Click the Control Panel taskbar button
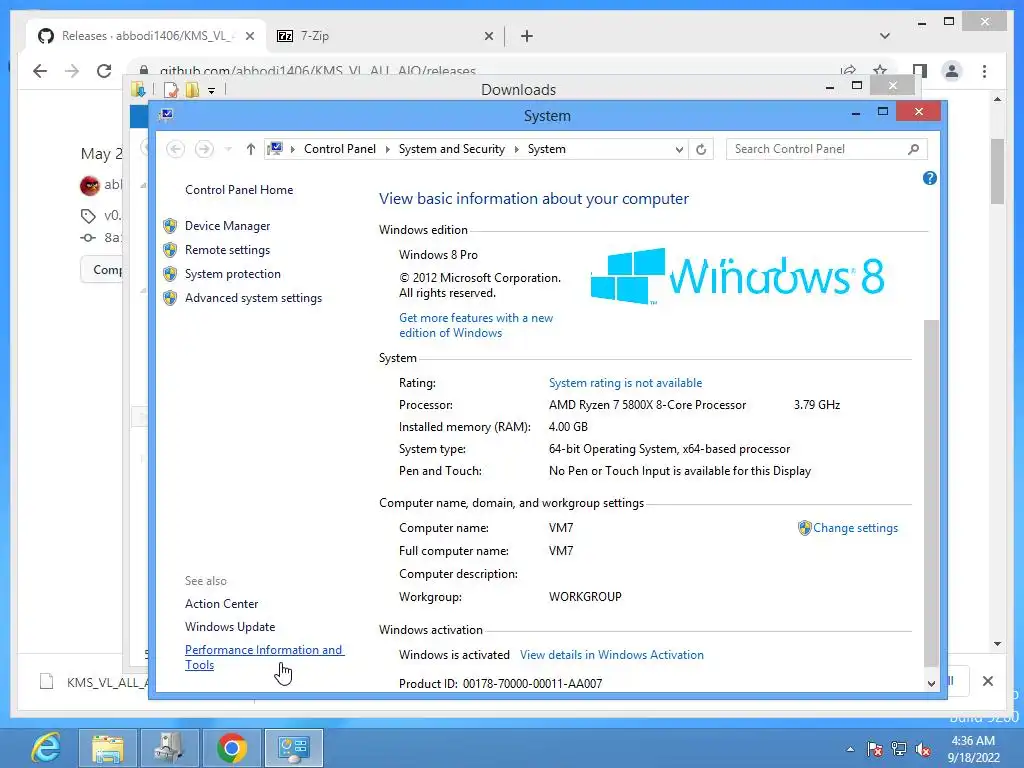The width and height of the screenshot is (1024, 768). pos(294,748)
